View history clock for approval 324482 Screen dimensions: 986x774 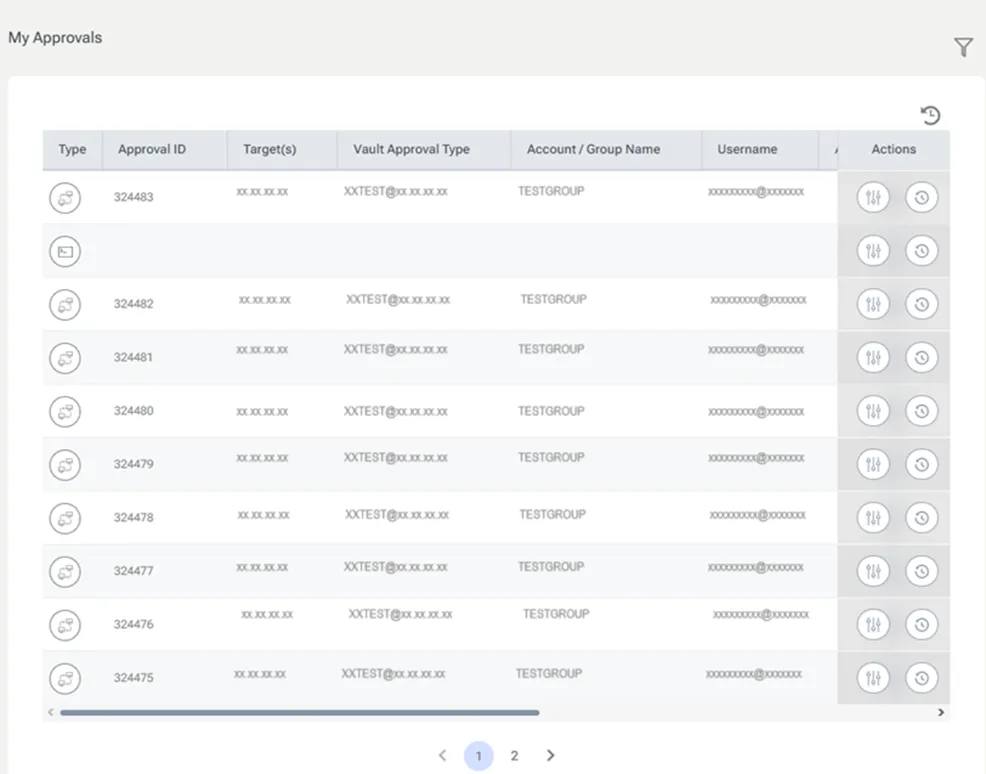pos(921,304)
